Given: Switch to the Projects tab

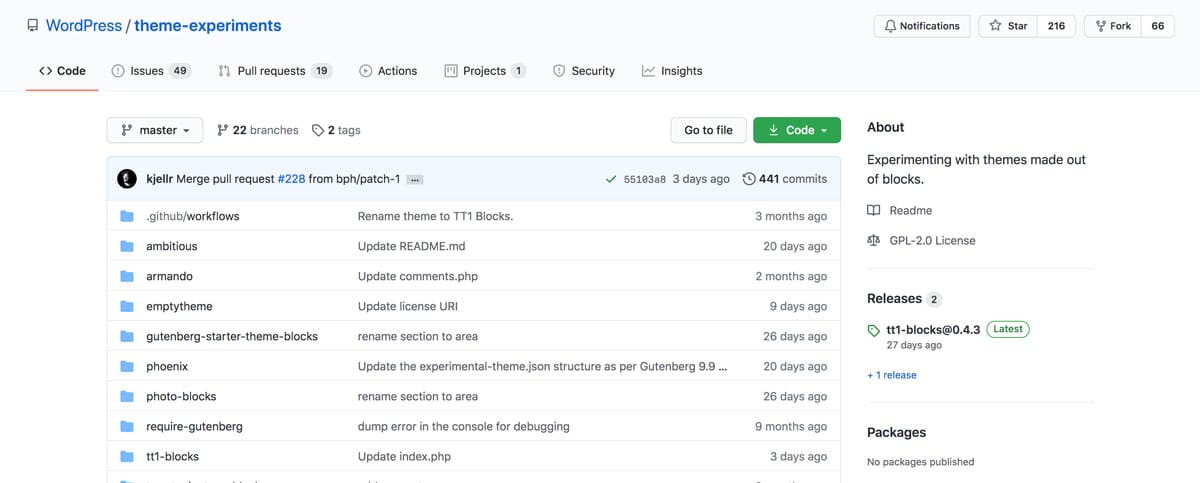Looking at the screenshot, I should click(x=485, y=71).
